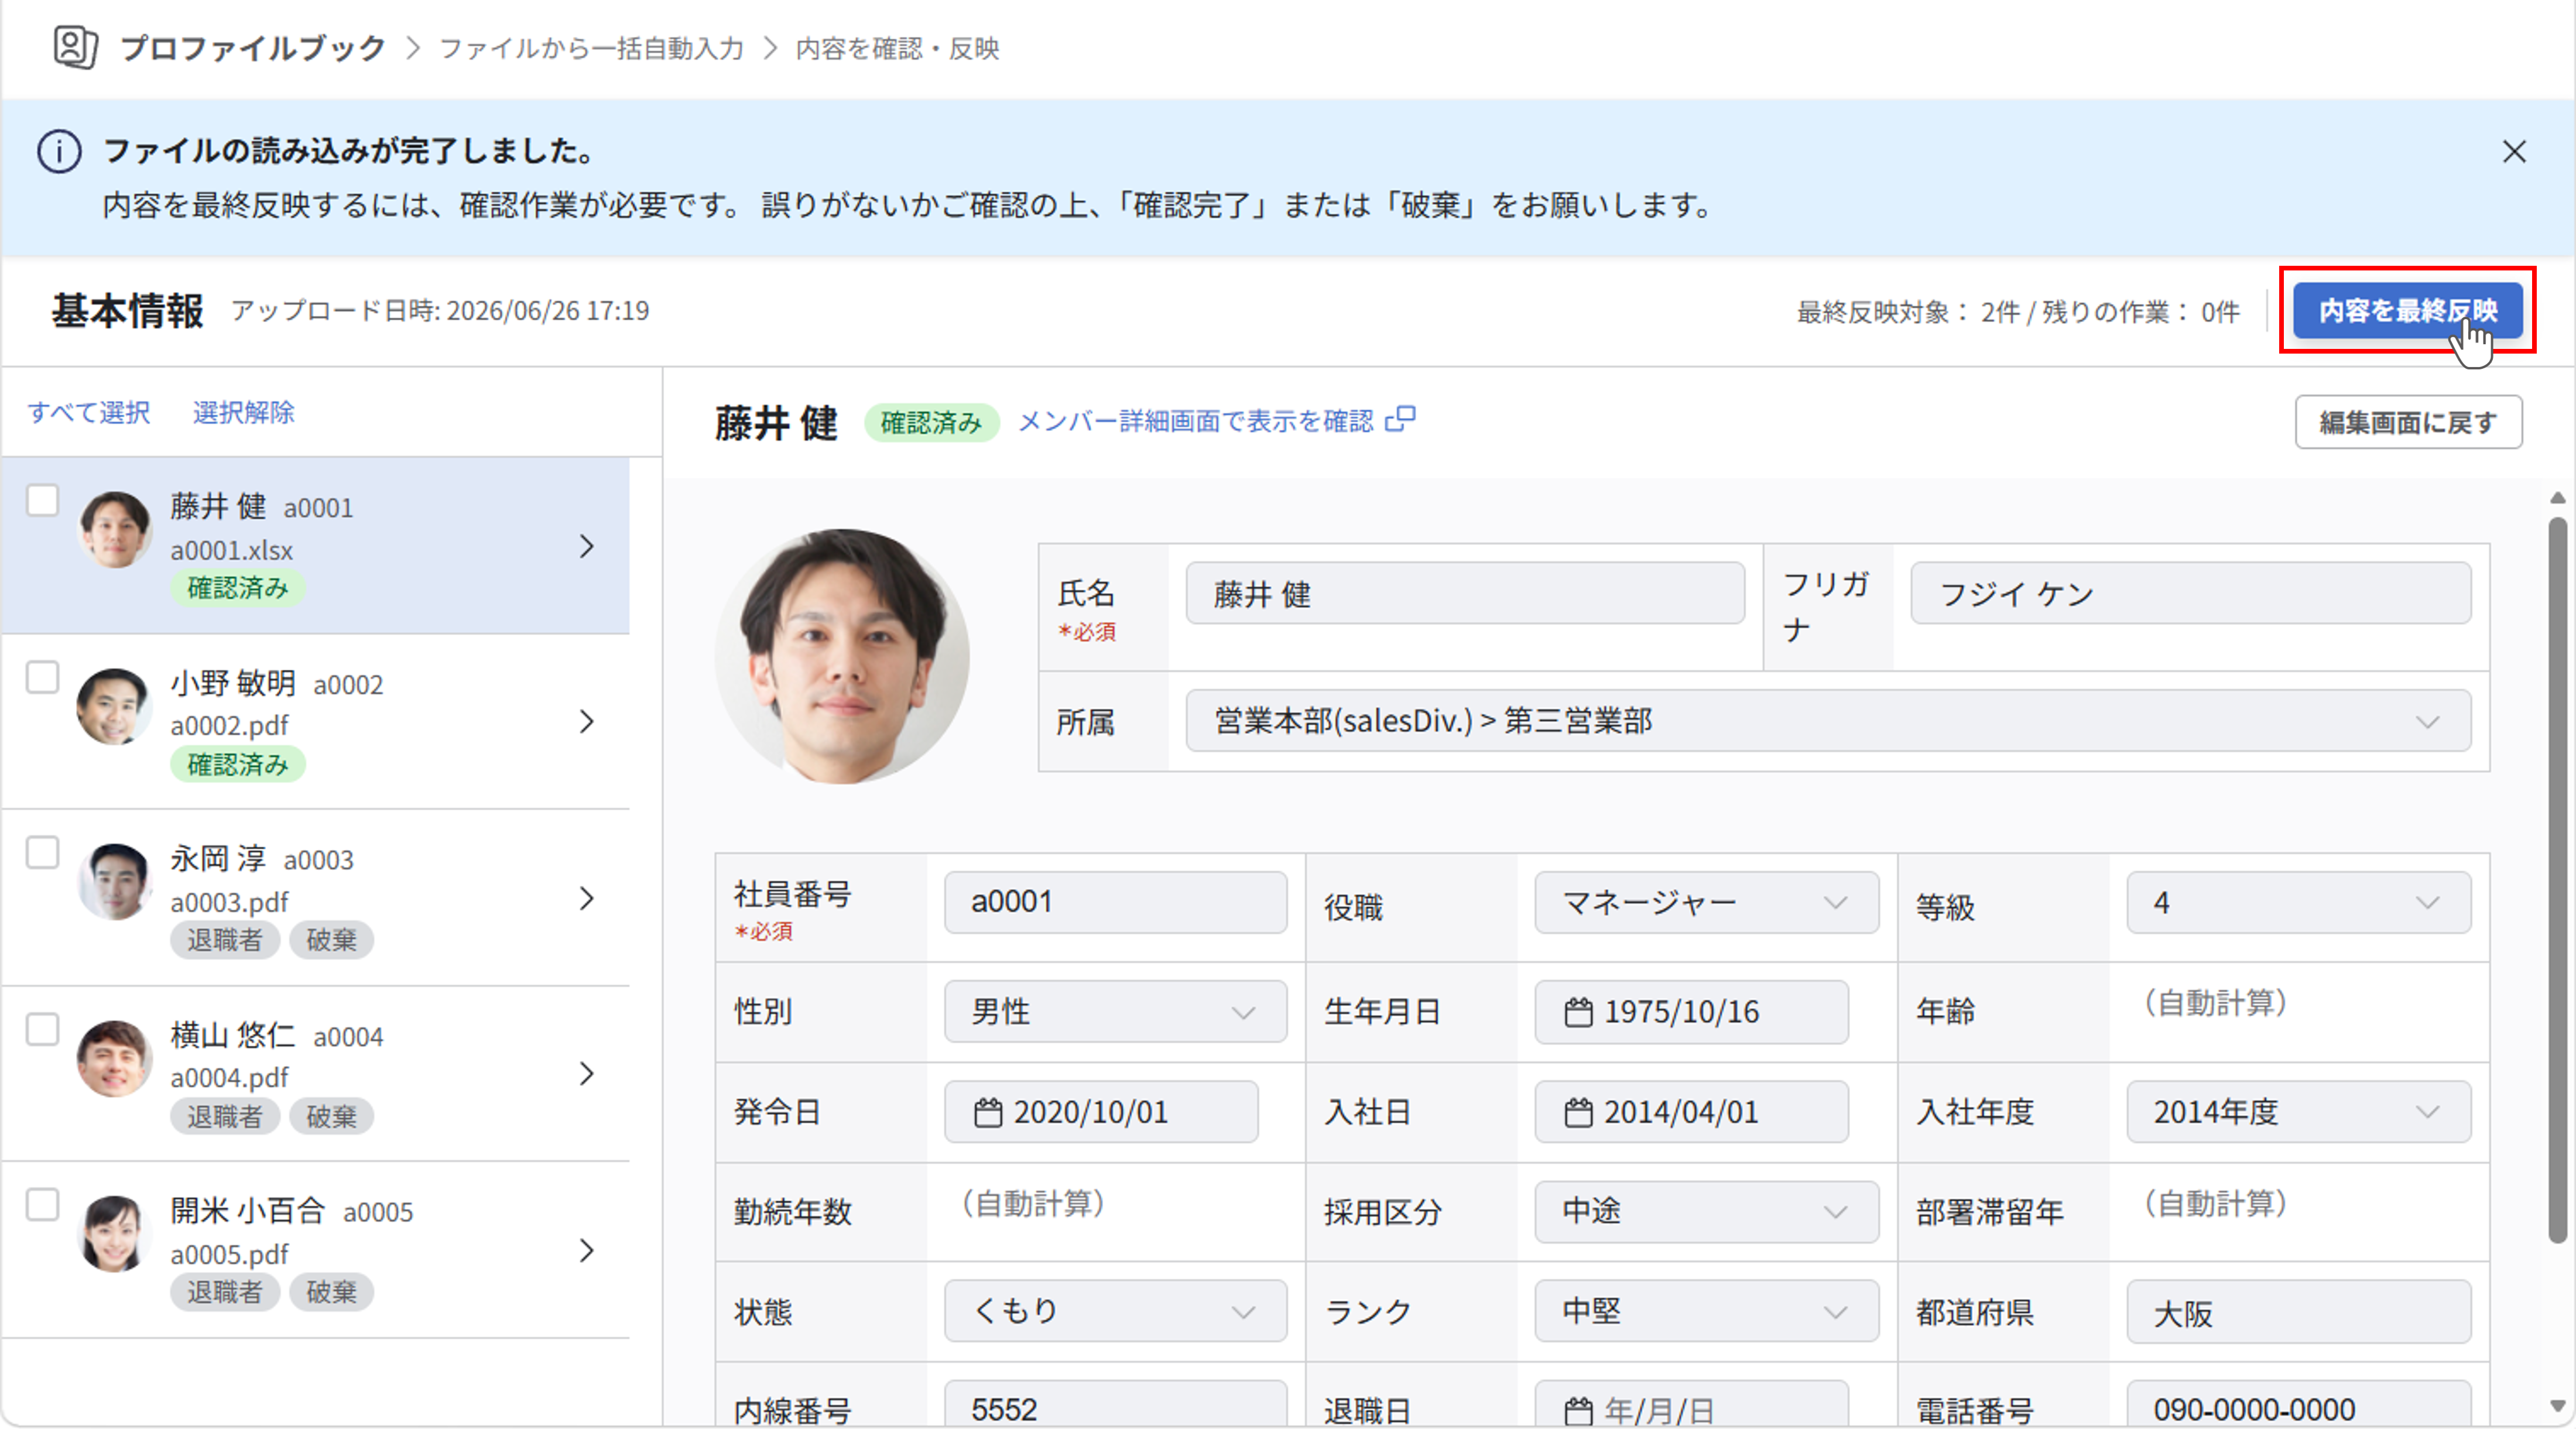Go to ファイルから一括自動入力 breadcrumb
2576x1429 pixels.
(x=592, y=48)
